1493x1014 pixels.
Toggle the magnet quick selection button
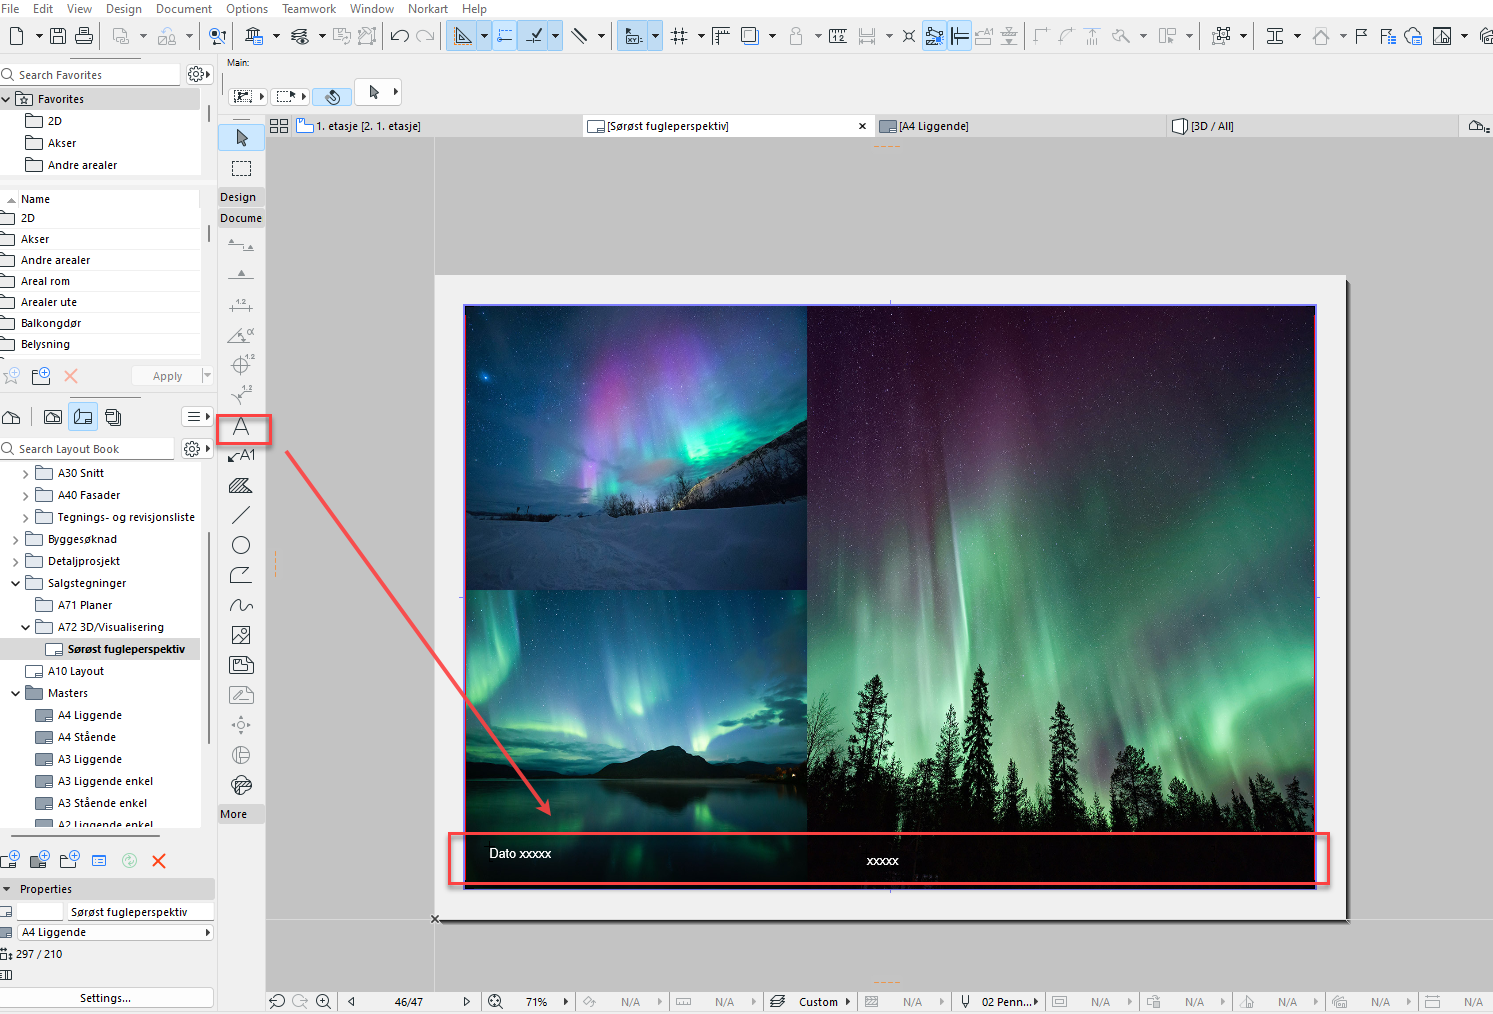pyautogui.click(x=332, y=97)
